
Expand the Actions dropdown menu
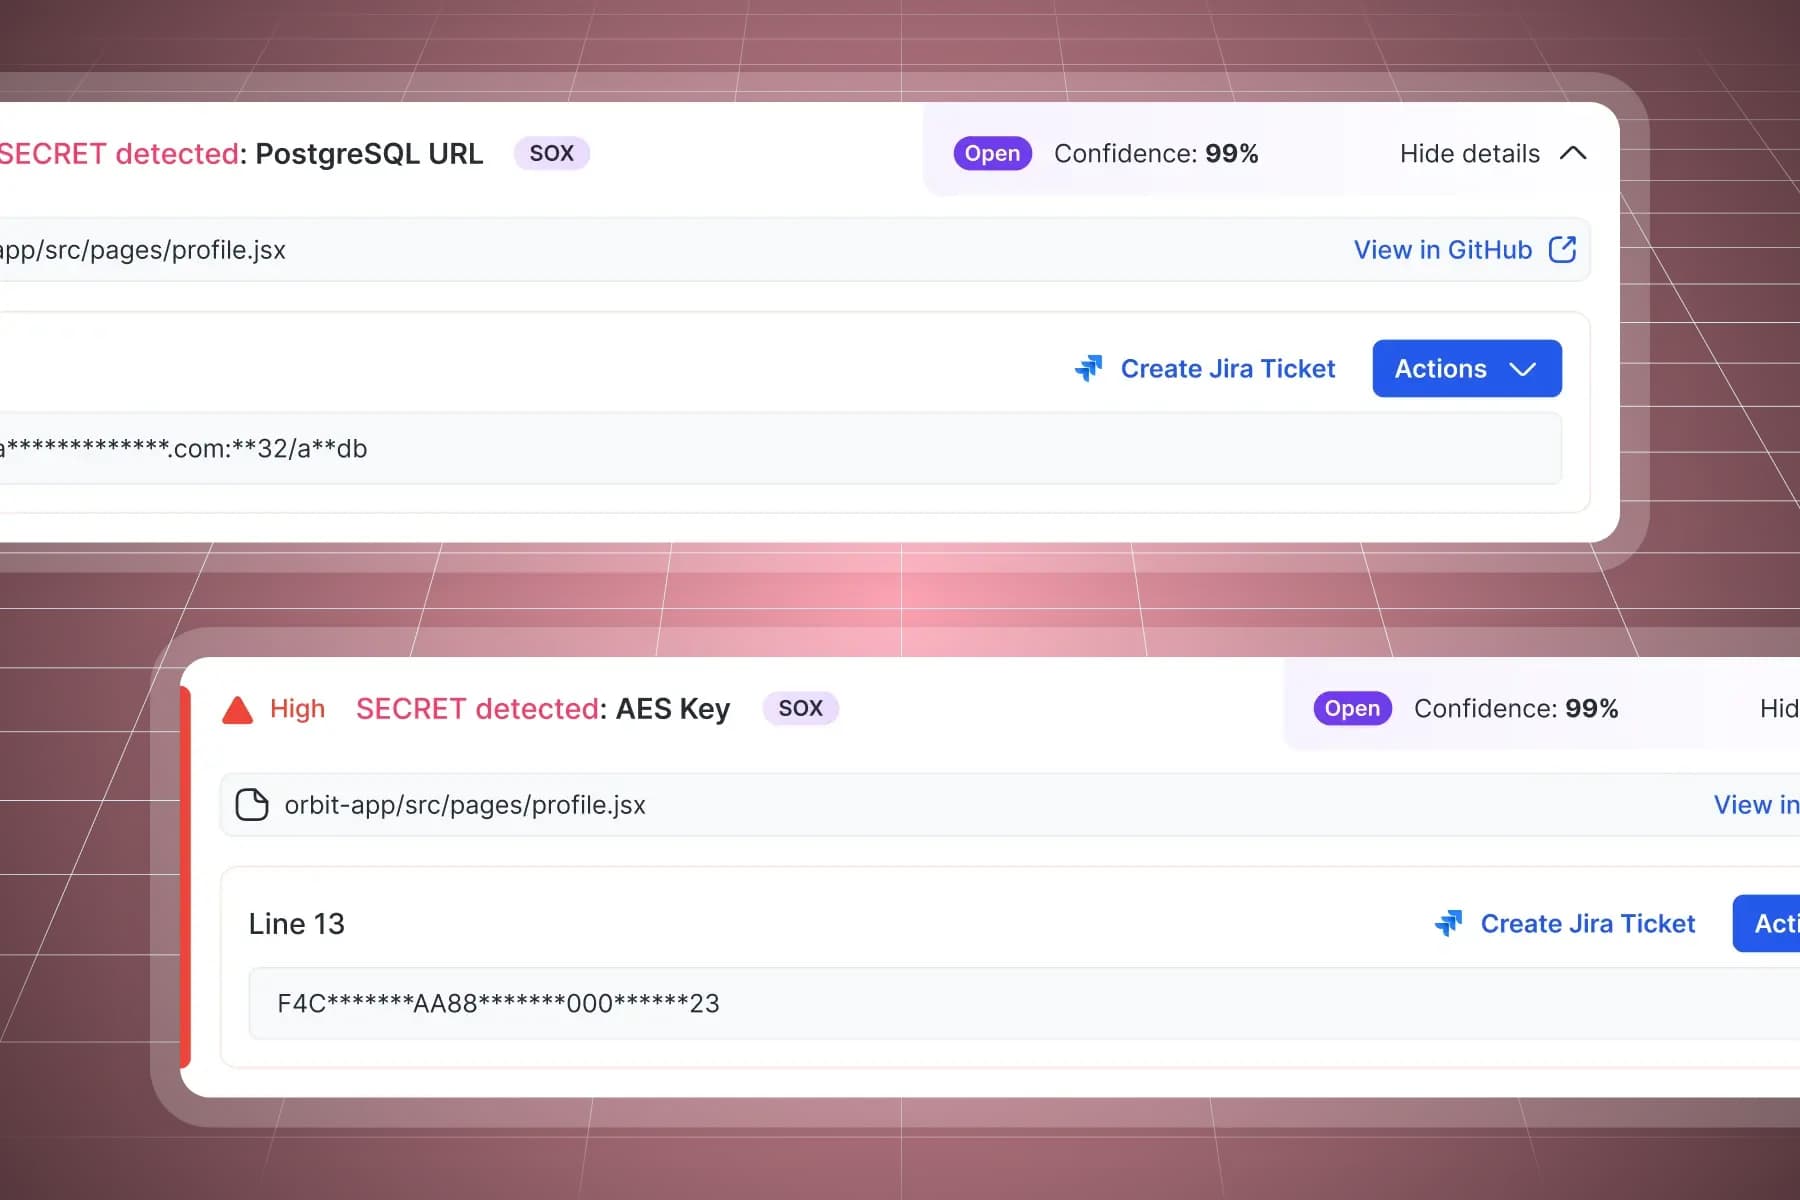tap(1466, 368)
